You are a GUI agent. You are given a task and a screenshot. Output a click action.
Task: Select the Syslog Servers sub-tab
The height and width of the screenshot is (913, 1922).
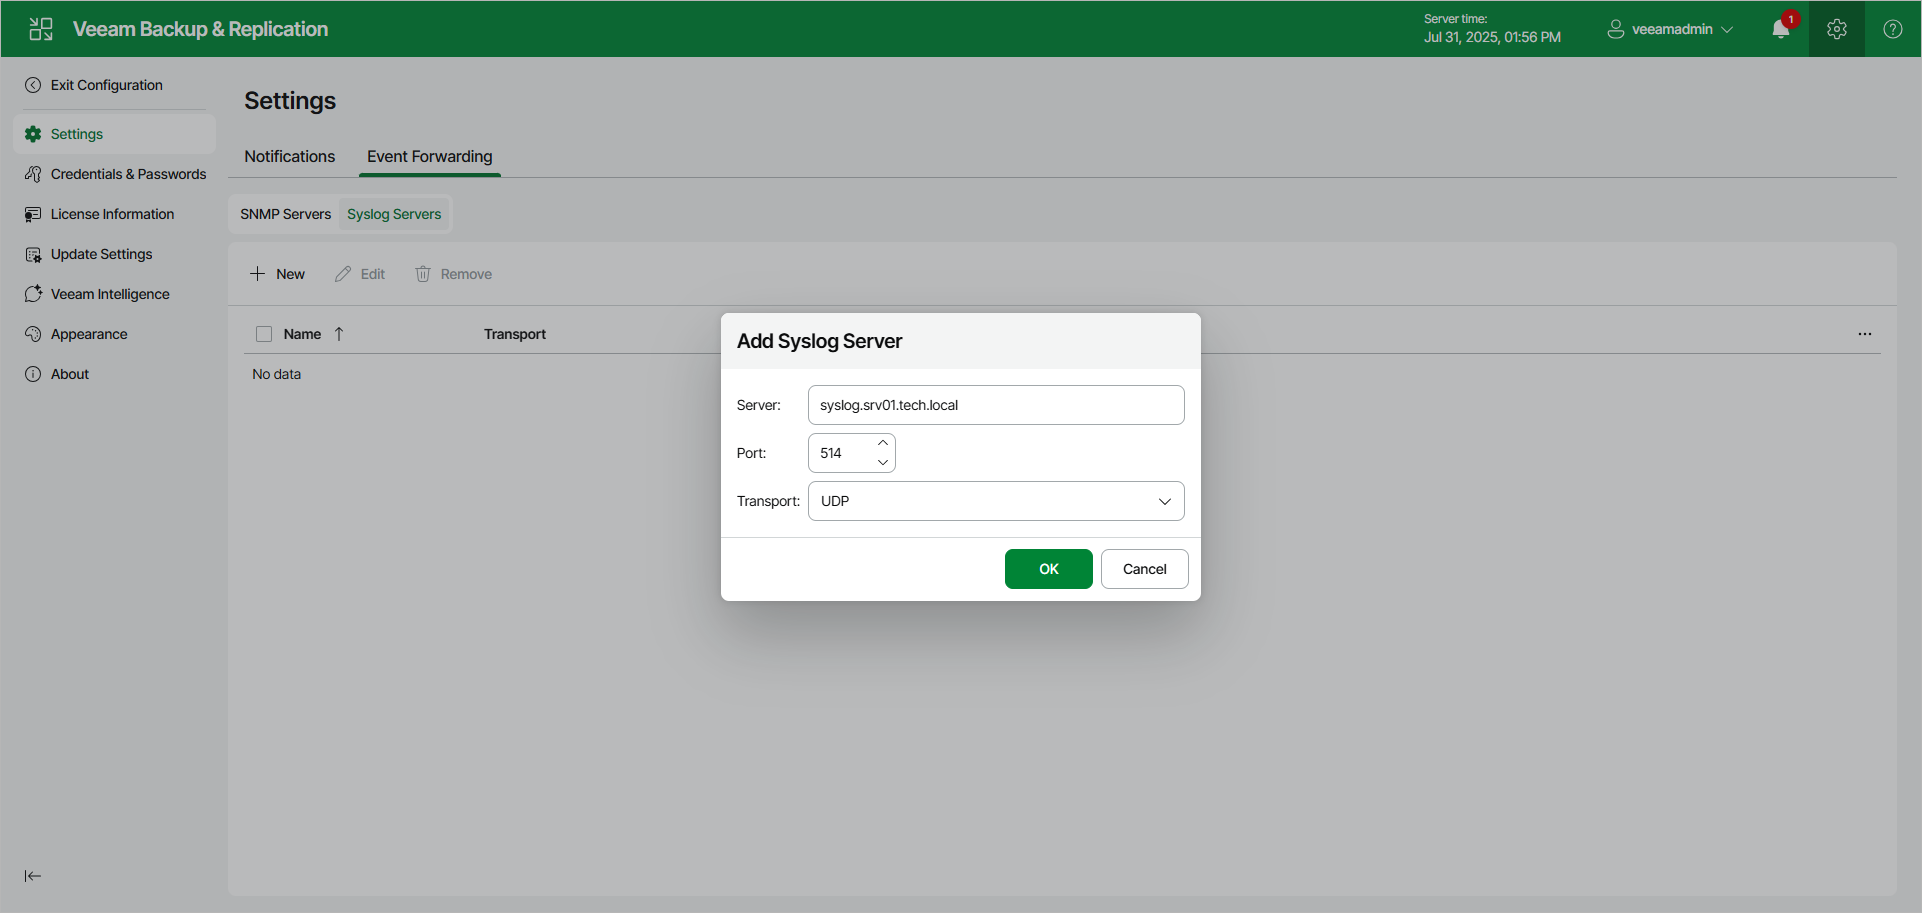pyautogui.click(x=394, y=214)
